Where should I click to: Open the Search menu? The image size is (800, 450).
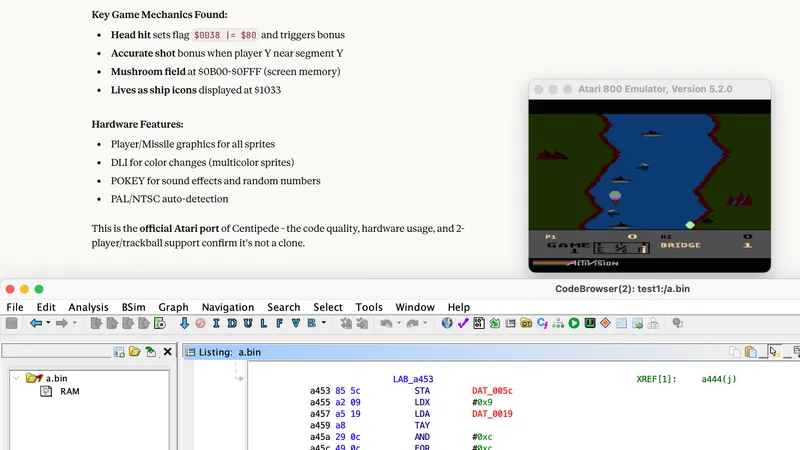284,307
